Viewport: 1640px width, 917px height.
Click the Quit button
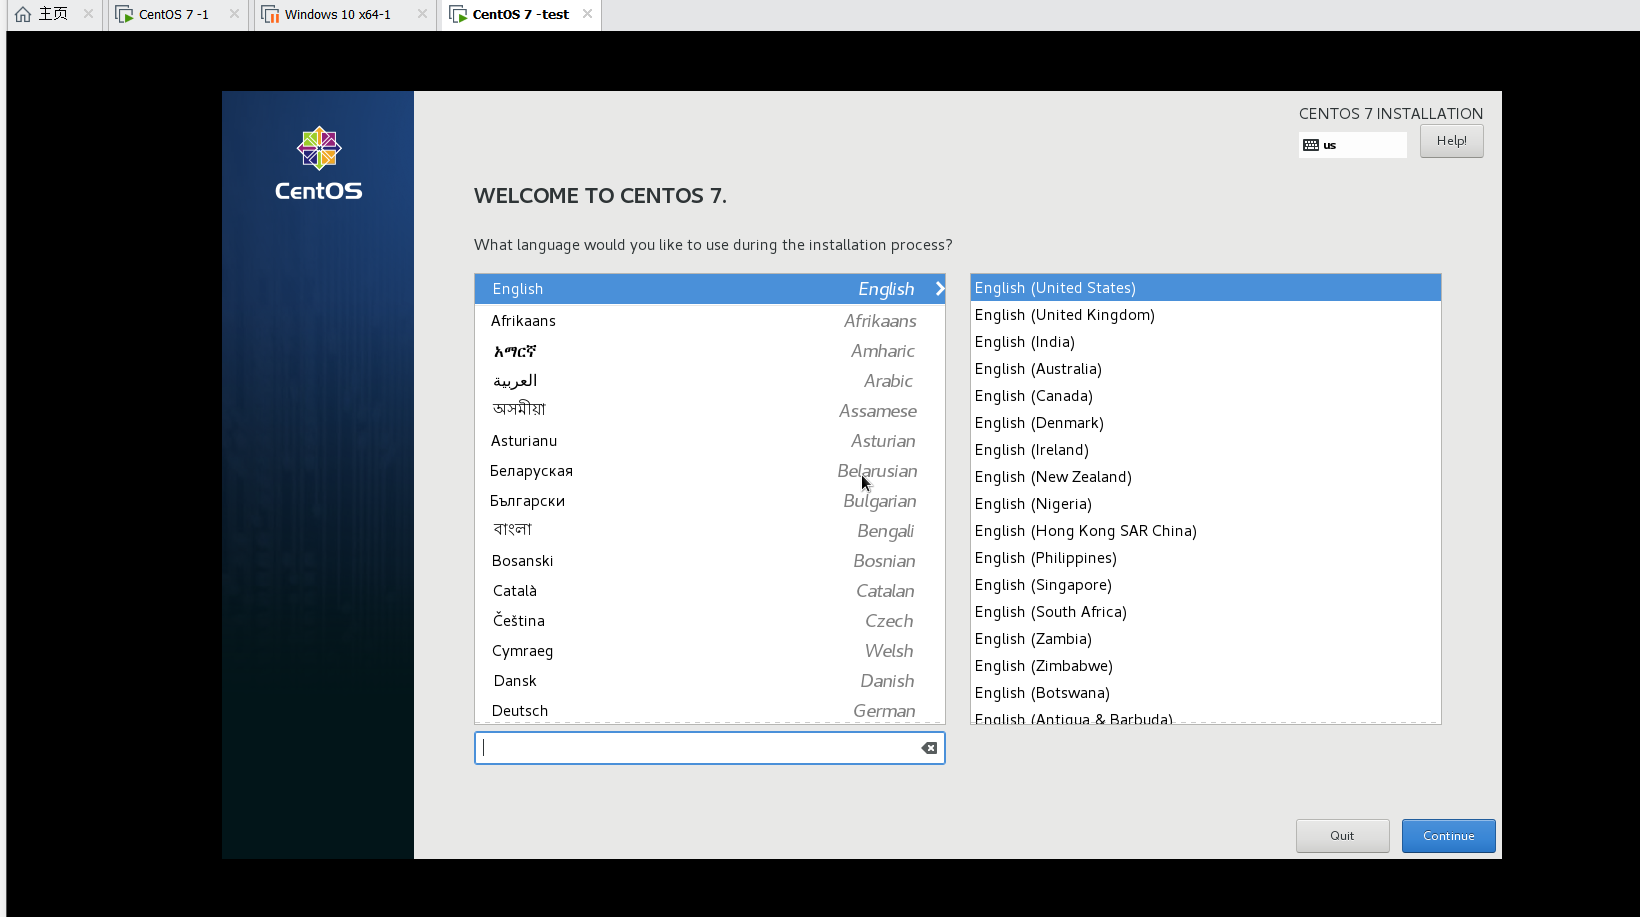click(x=1342, y=836)
